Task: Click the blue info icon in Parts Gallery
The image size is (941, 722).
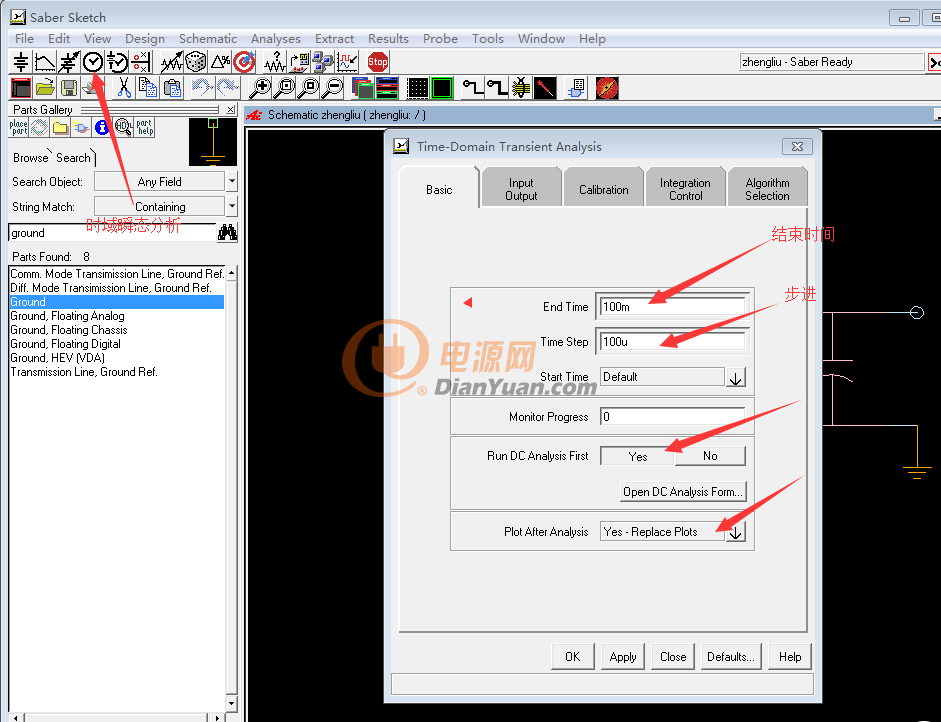Action: coord(102,127)
